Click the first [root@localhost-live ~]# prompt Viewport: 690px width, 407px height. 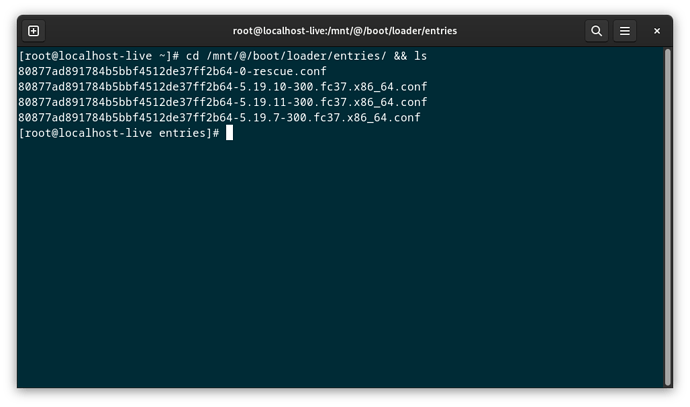point(99,56)
